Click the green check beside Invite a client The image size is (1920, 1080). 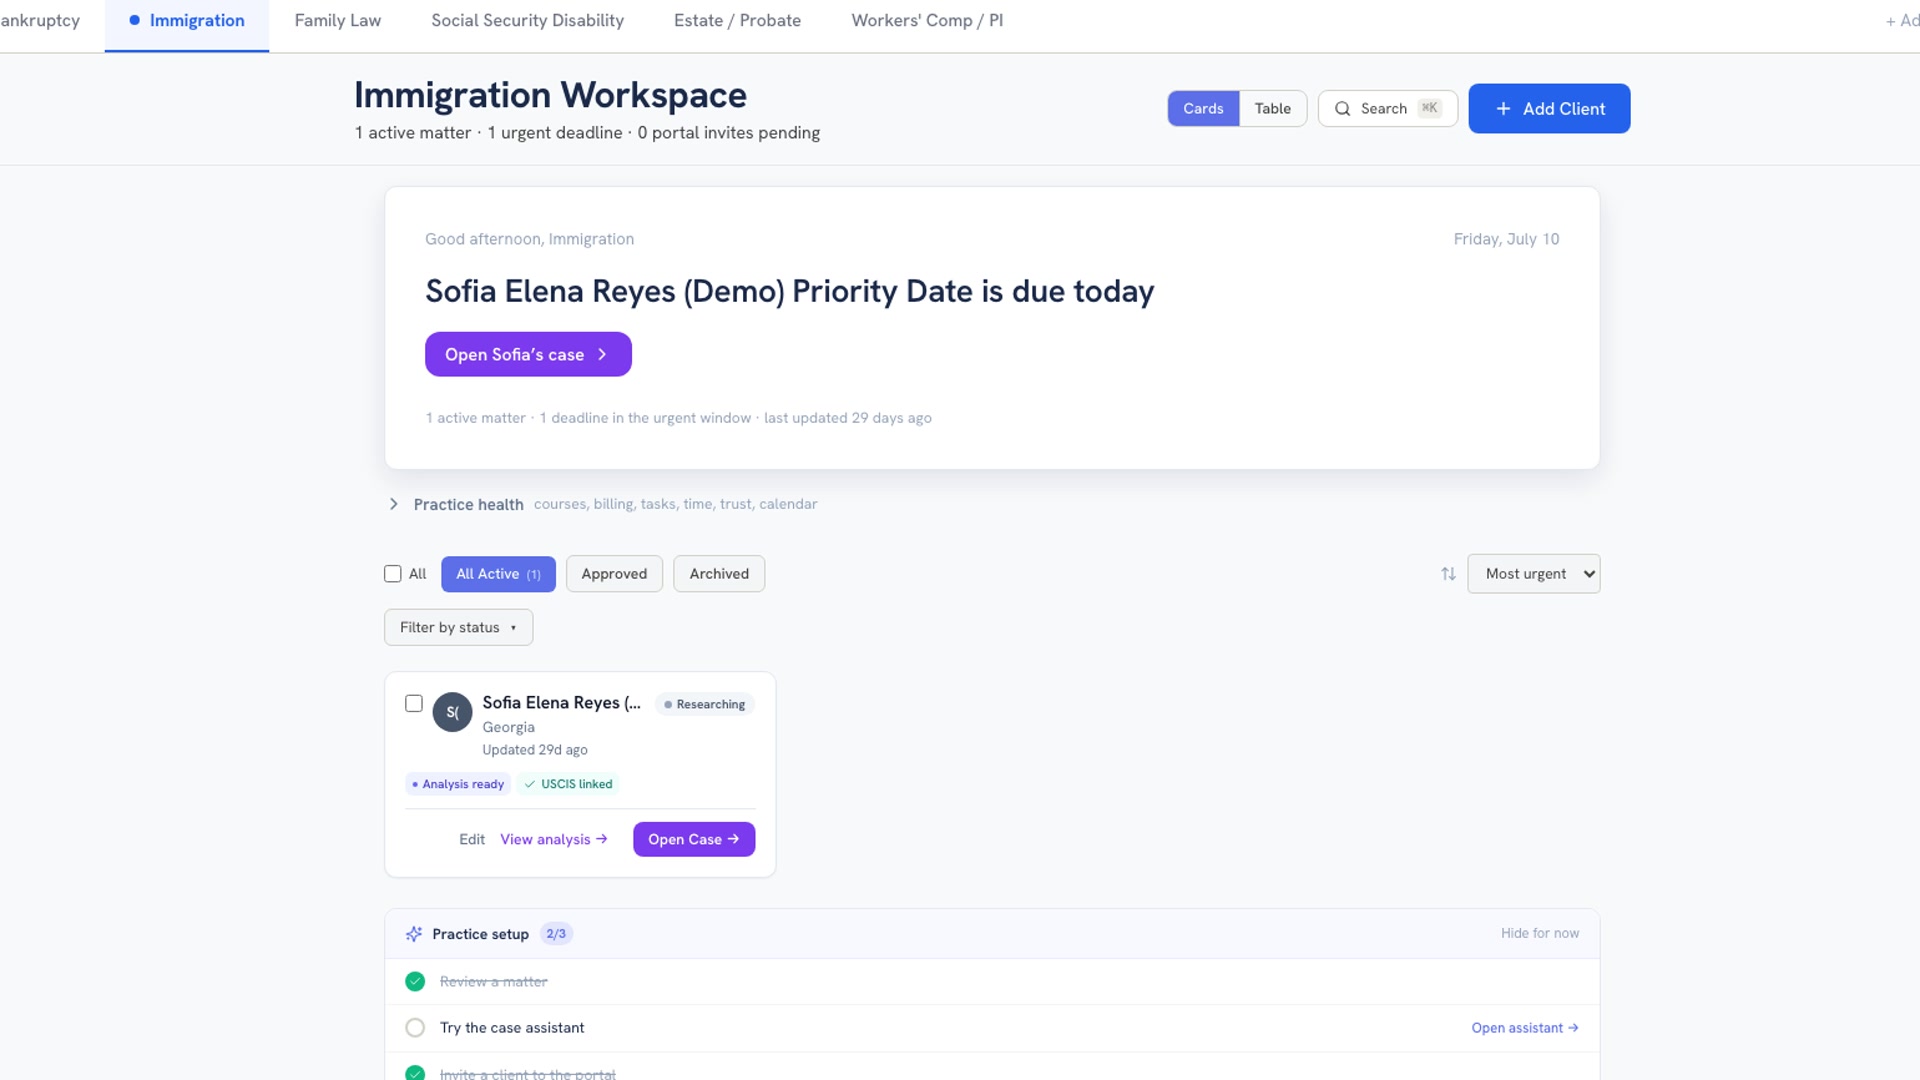pyautogui.click(x=415, y=1073)
